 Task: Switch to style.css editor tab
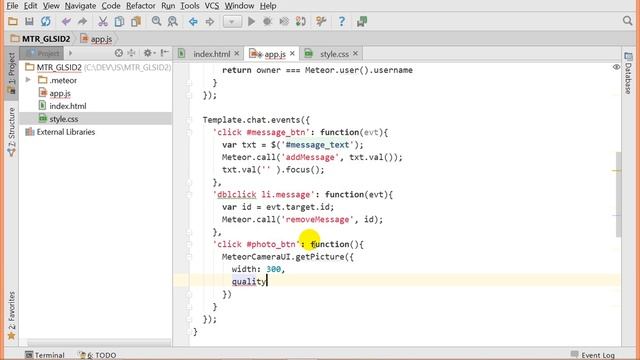334,54
